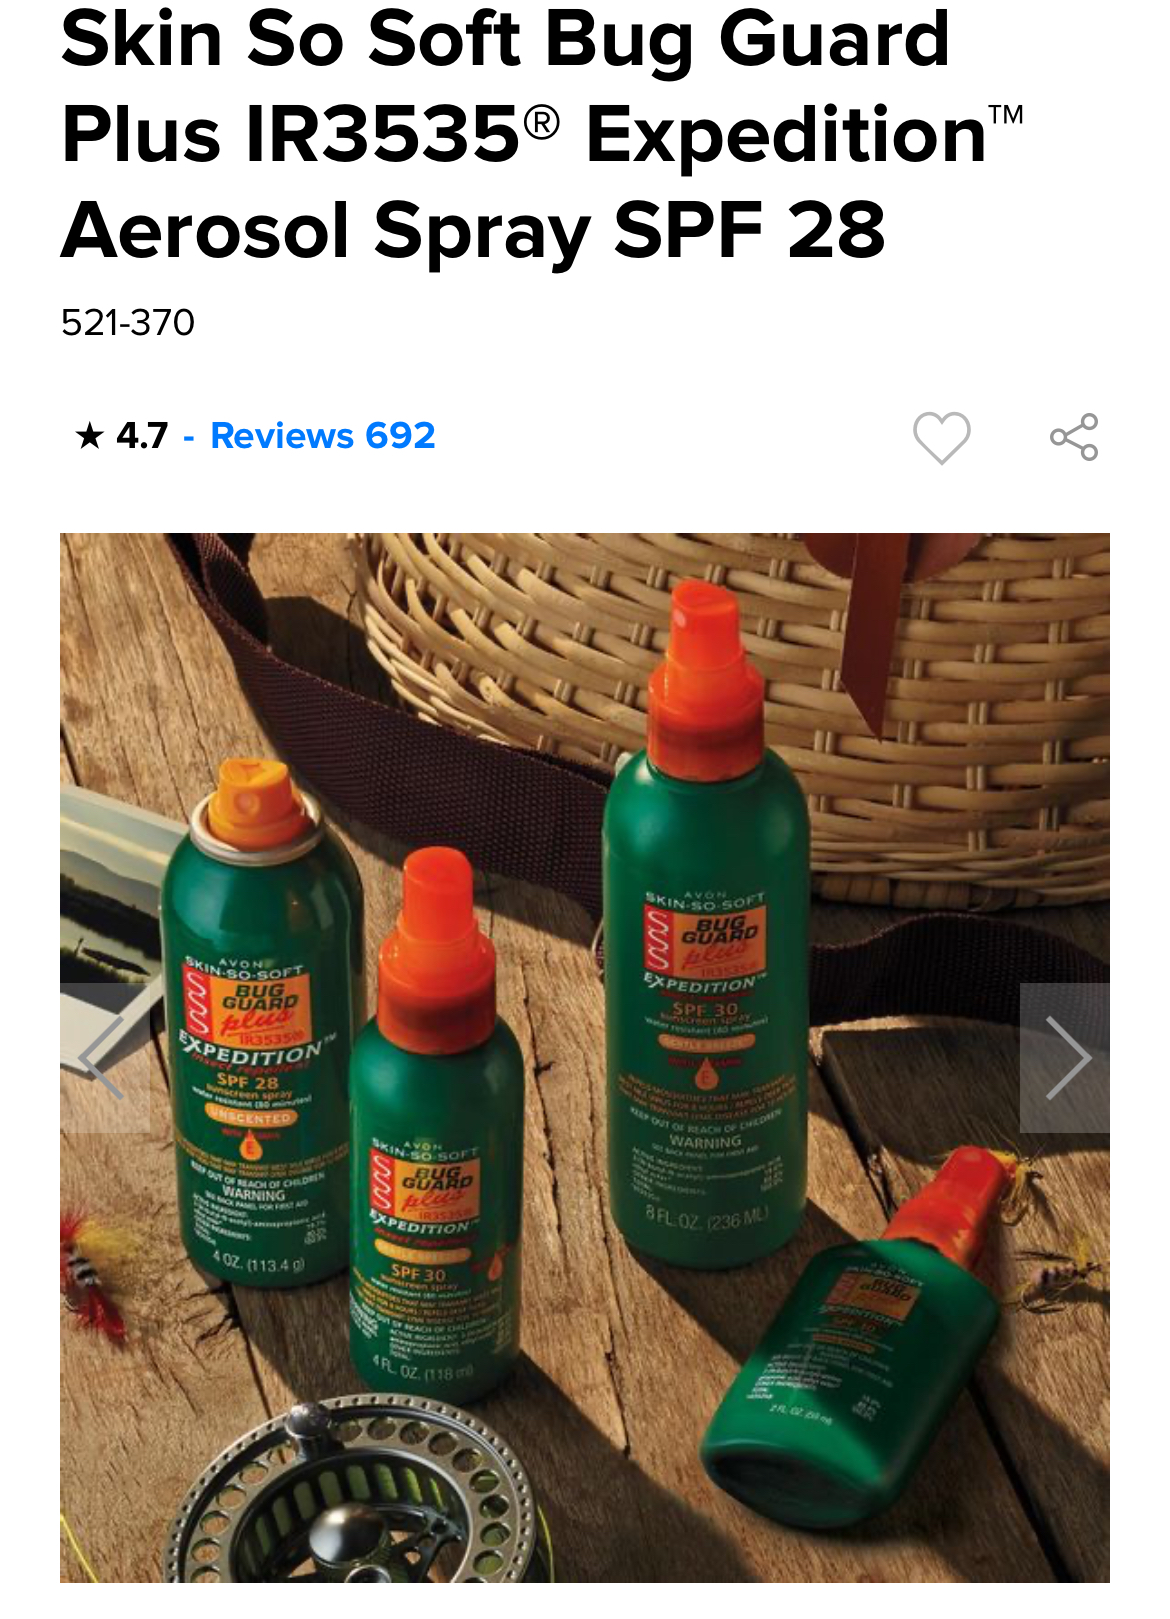Click the 4.7 rating score
1170x1619 pixels.
142,436
